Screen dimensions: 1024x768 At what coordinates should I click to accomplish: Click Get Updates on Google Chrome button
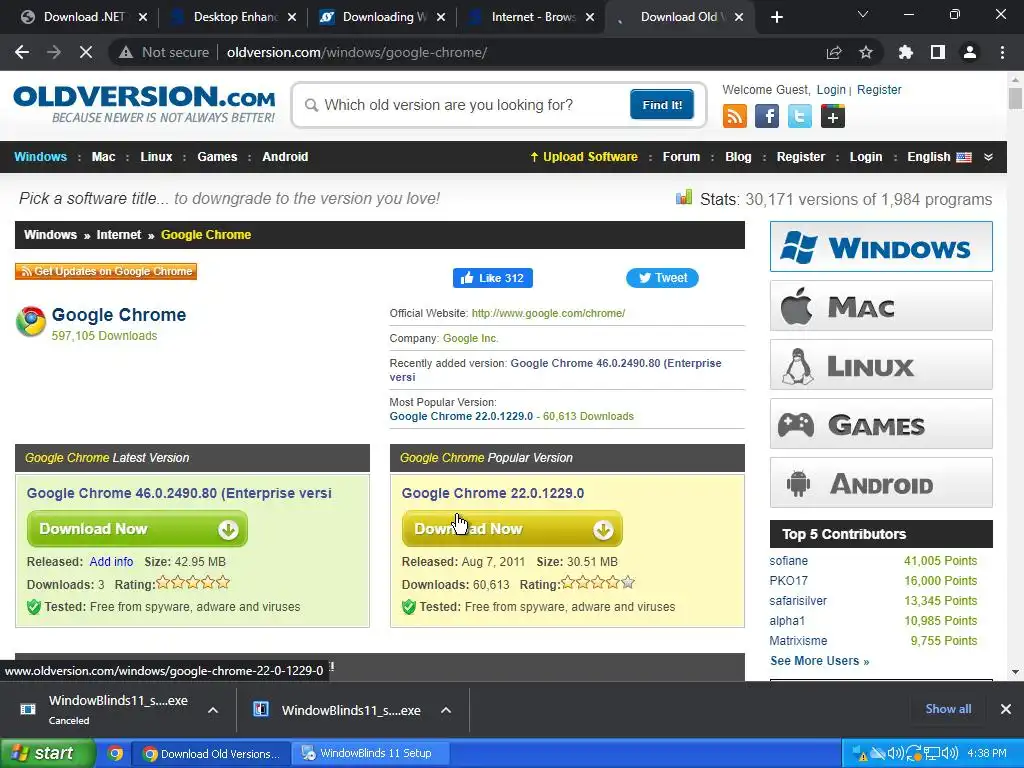pos(106,271)
